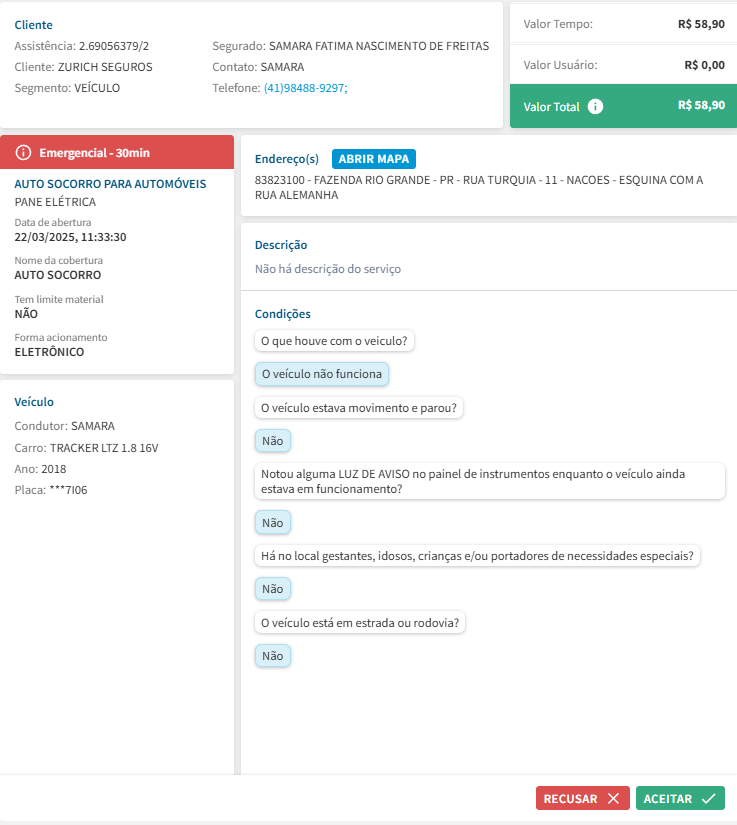Viewport: 737px width, 825px height.
Task: Click the X icon on RECUSAR
Action: [x=613, y=798]
